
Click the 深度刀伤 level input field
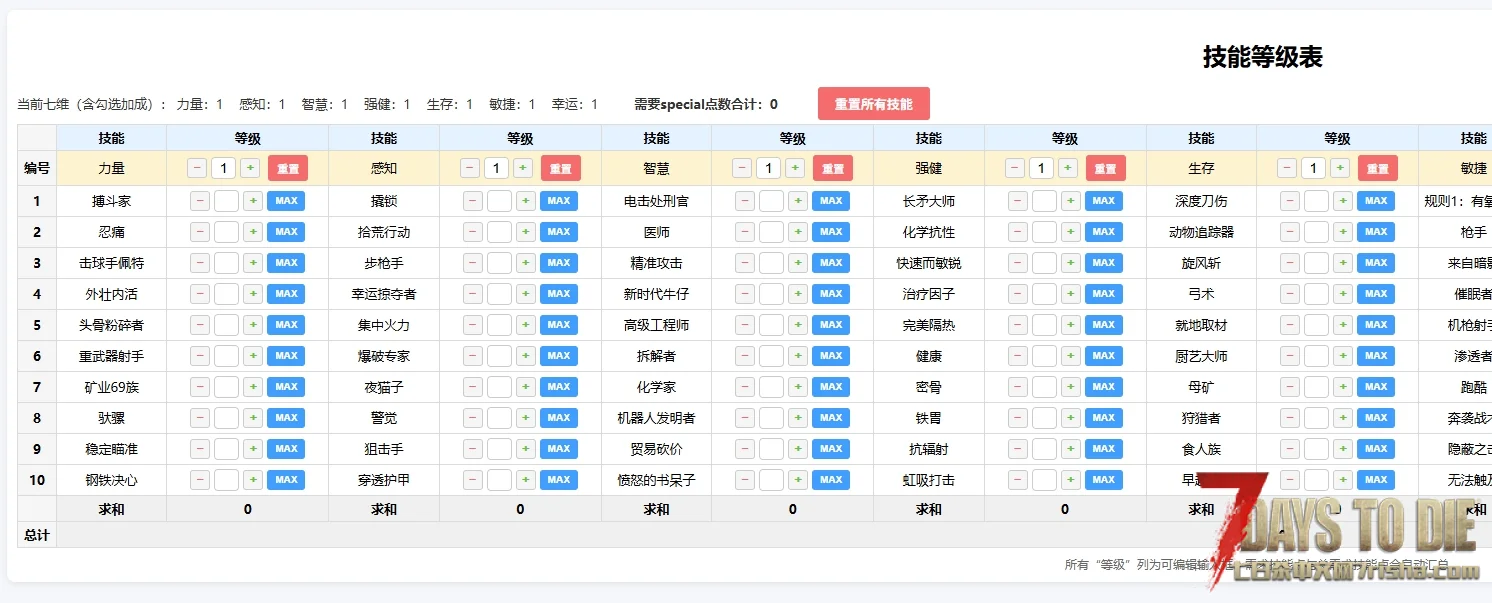(1316, 201)
